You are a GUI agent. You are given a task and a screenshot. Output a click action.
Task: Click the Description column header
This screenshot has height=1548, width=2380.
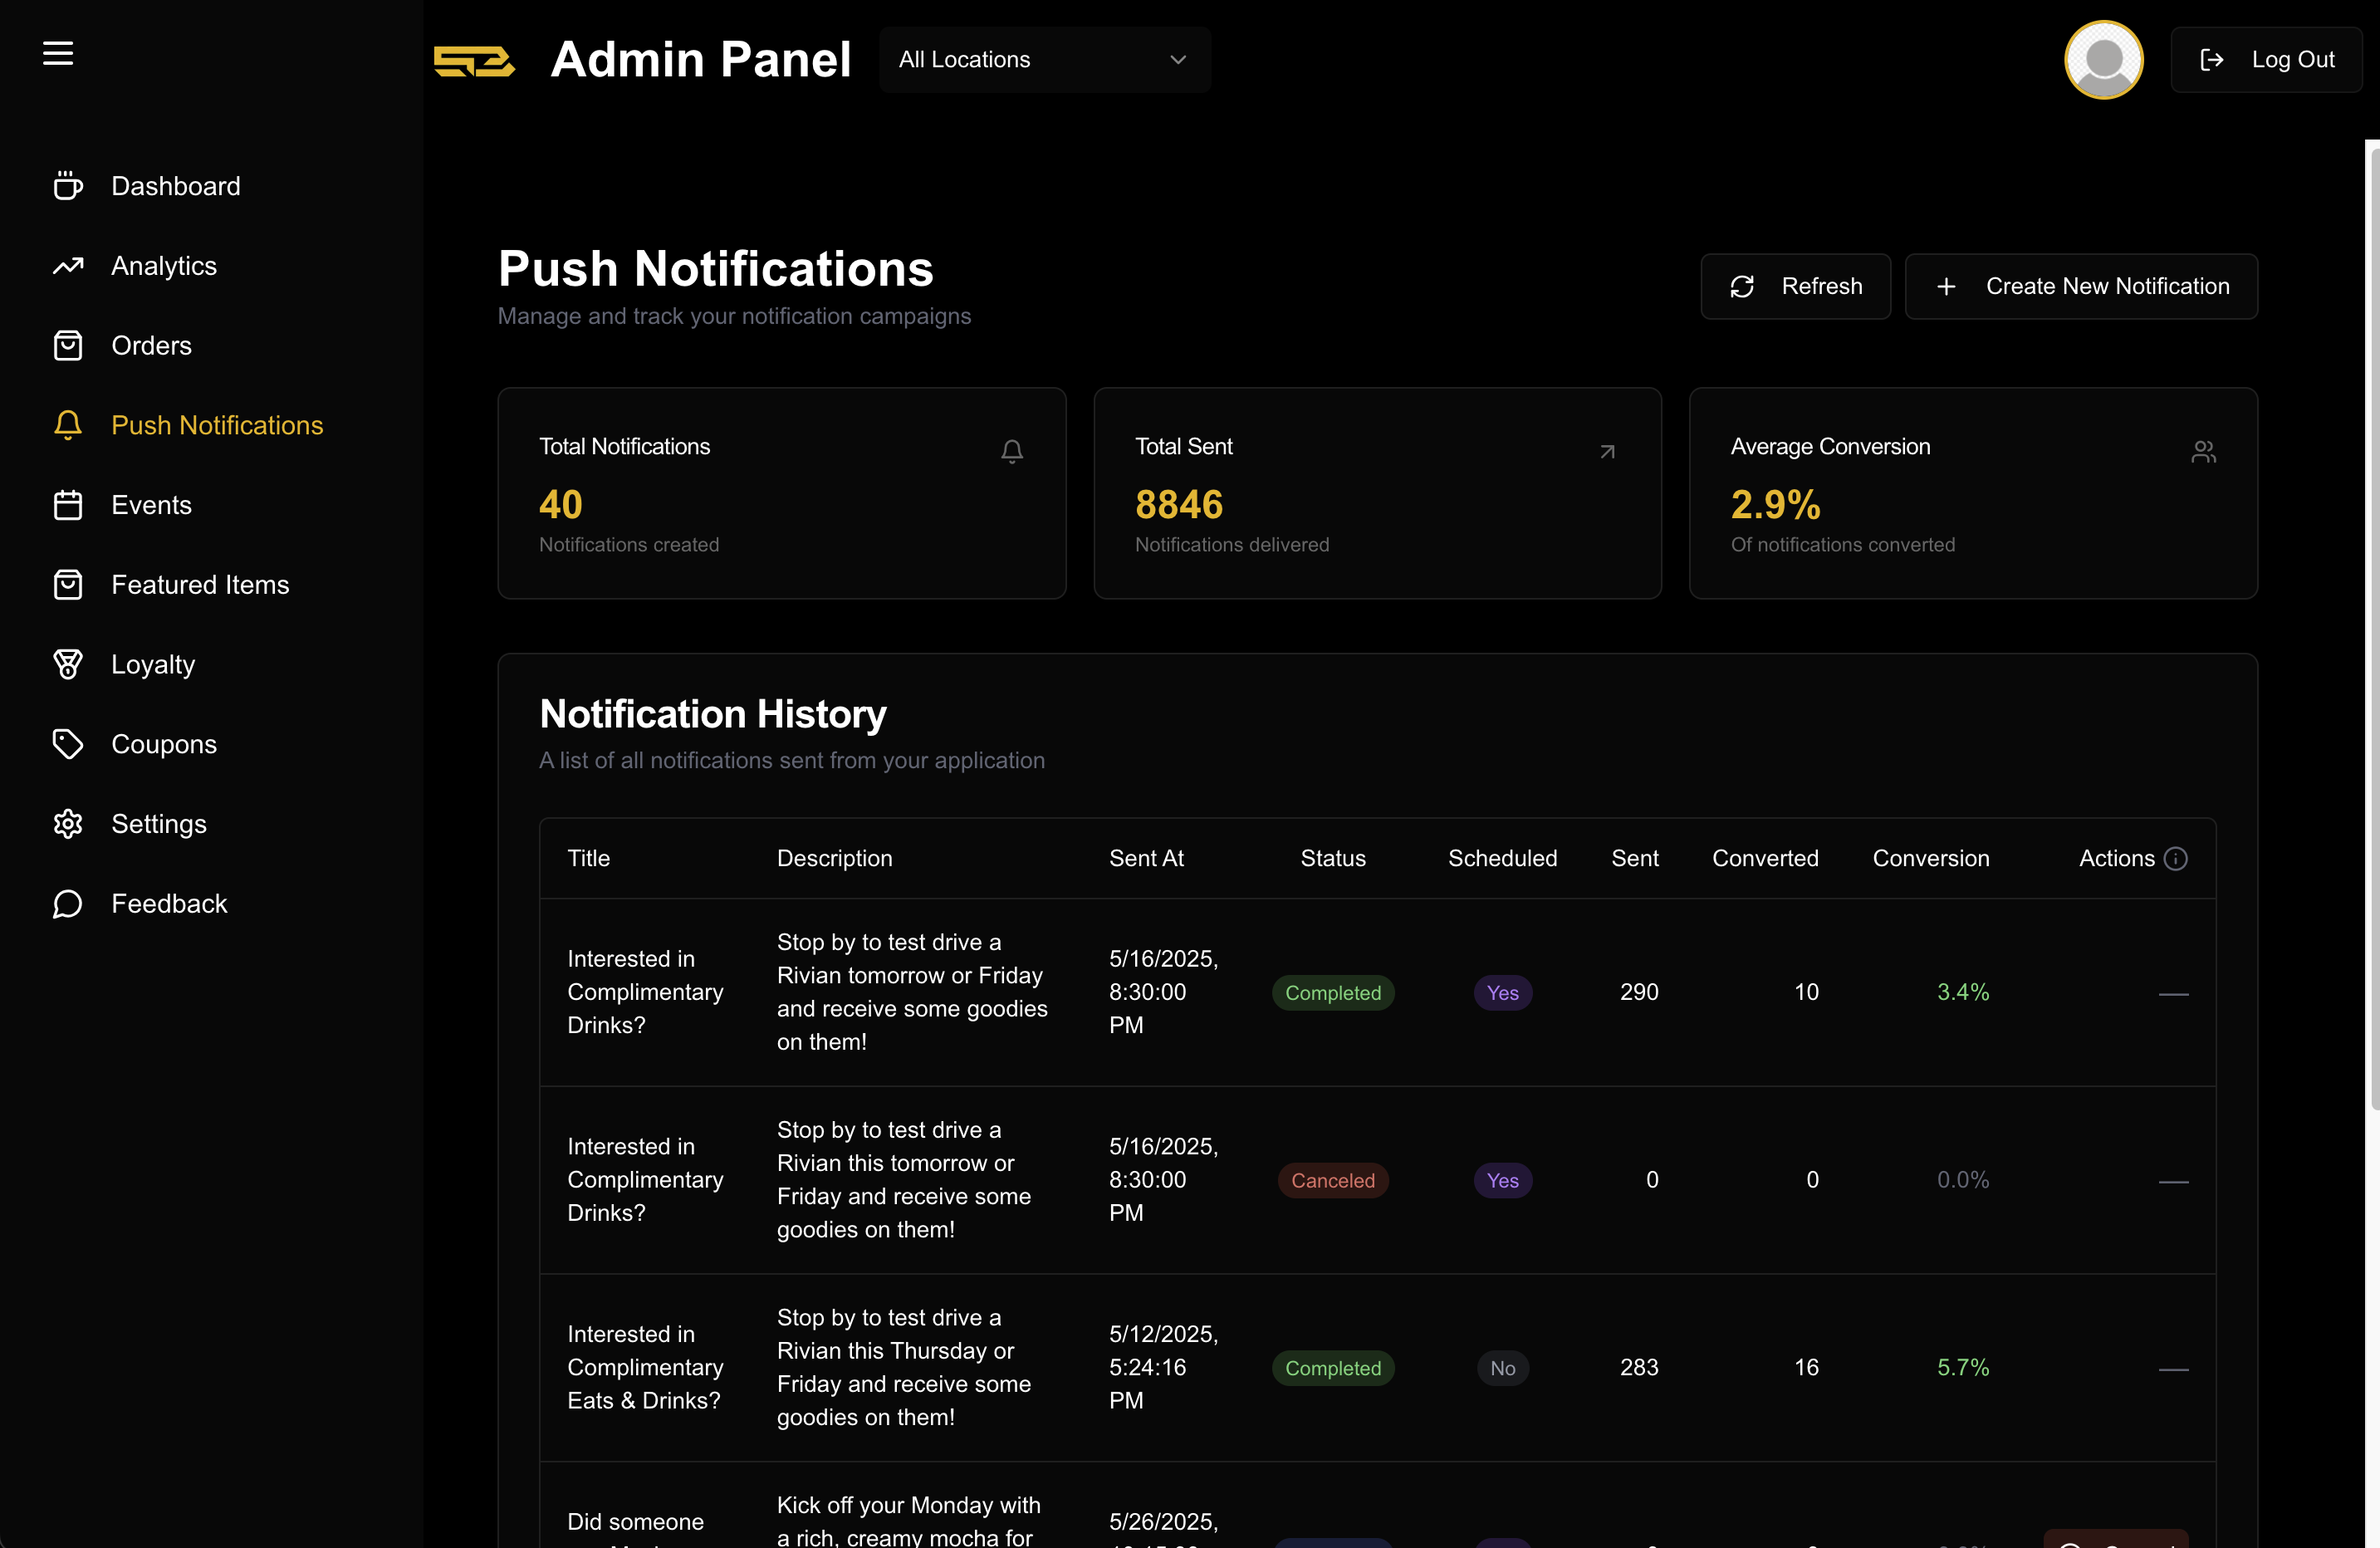[x=835, y=858]
